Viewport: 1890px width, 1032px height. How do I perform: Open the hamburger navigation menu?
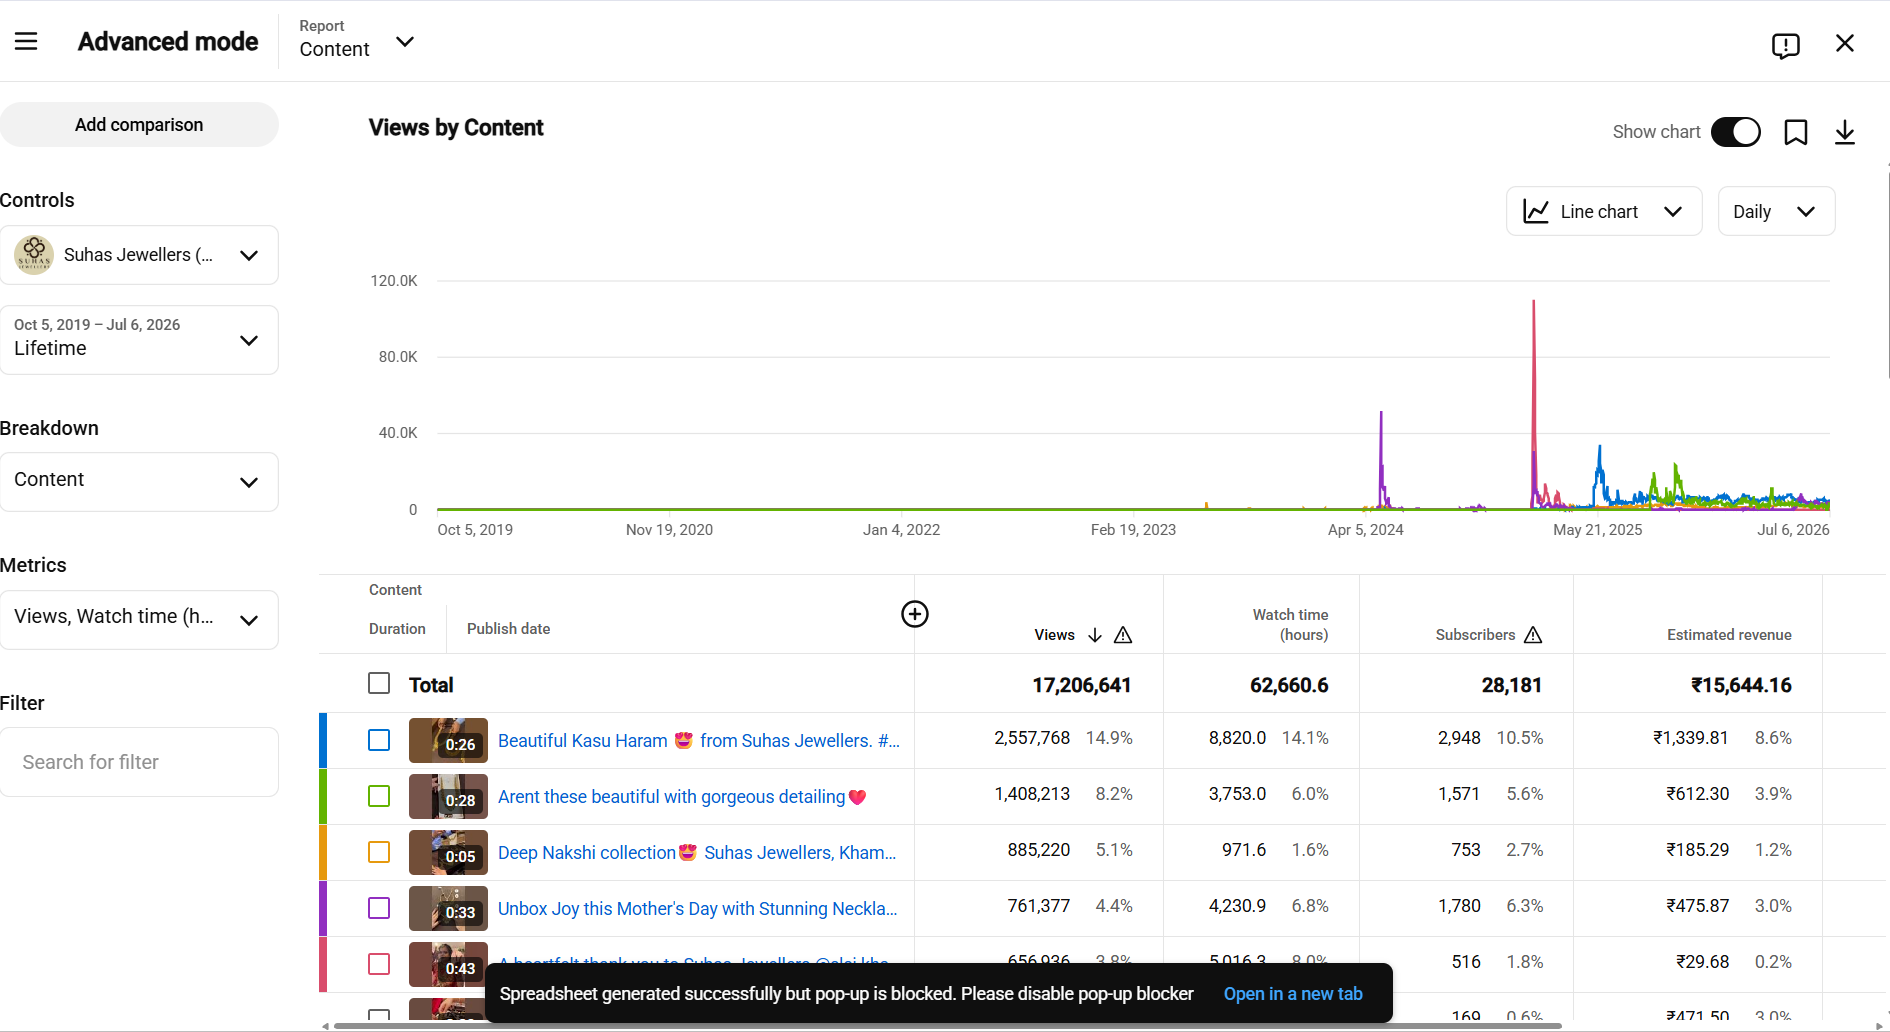(26, 41)
